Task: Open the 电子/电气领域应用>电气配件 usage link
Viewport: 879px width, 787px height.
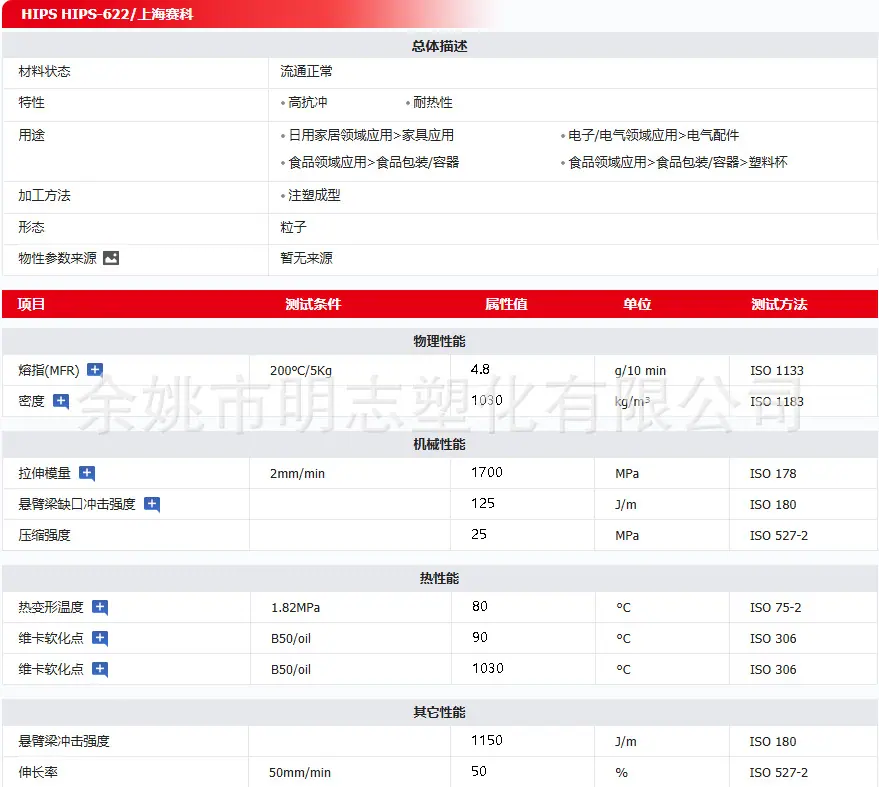Action: pyautogui.click(x=653, y=135)
